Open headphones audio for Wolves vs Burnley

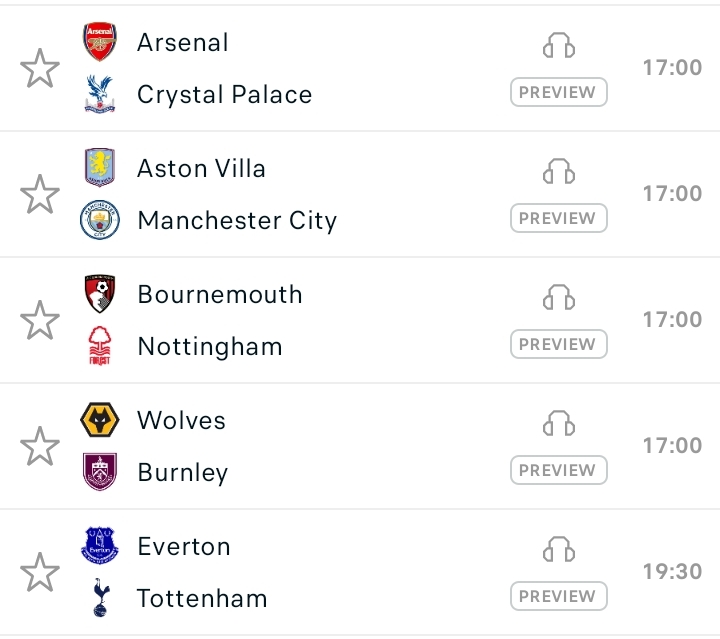click(x=559, y=424)
